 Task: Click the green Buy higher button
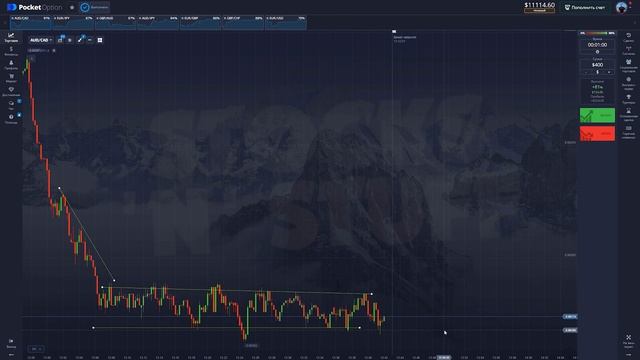(597, 115)
